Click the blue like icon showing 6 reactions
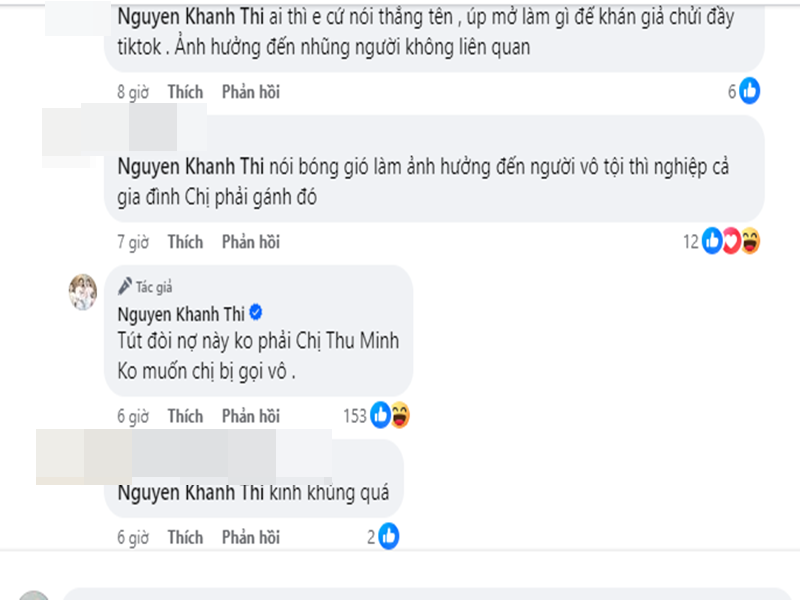This screenshot has width=800, height=600. tap(748, 91)
